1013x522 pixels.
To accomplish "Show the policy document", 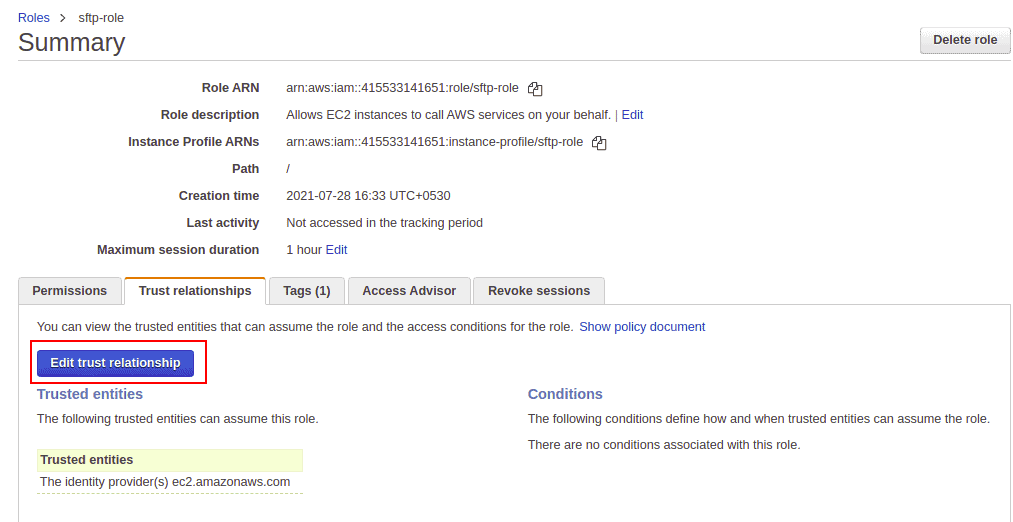I will coord(642,327).
